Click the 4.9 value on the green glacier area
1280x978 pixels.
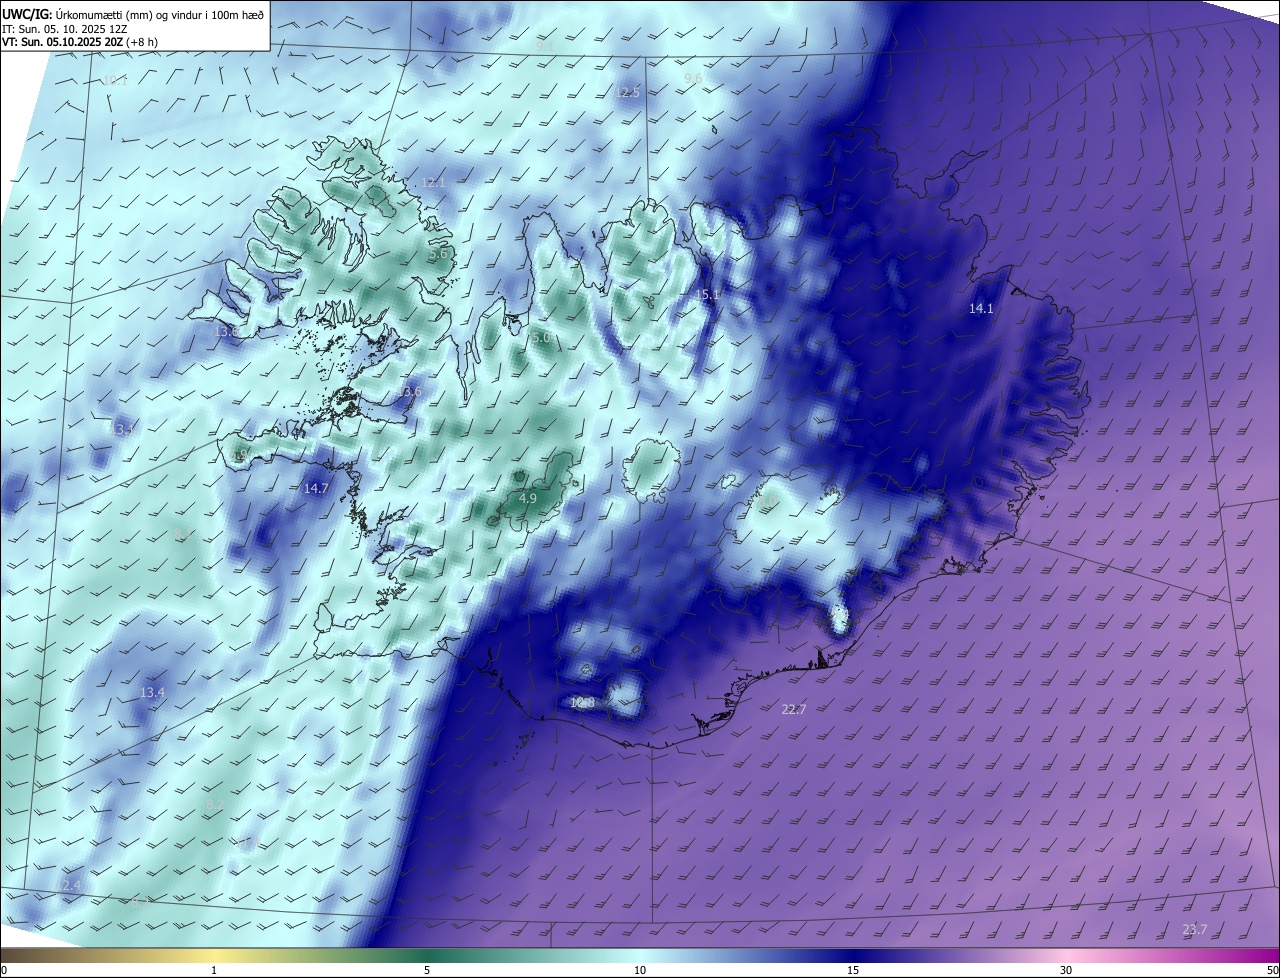point(528,498)
